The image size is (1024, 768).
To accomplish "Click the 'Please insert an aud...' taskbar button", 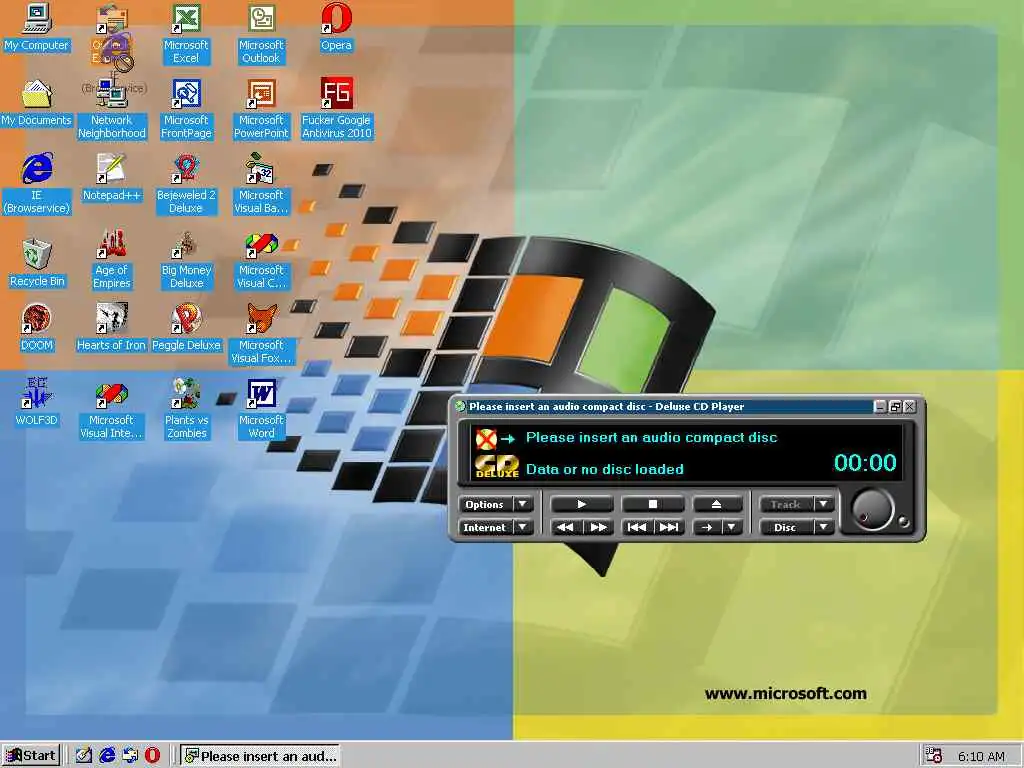I will (260, 756).
